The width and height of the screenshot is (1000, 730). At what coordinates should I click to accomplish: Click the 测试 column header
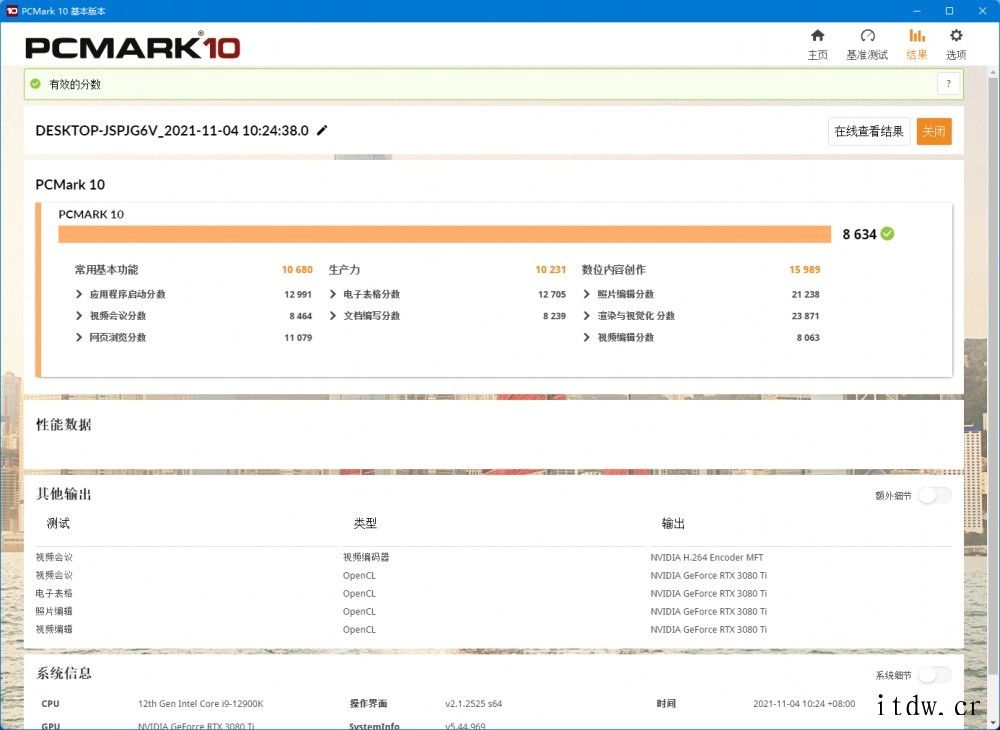58,523
